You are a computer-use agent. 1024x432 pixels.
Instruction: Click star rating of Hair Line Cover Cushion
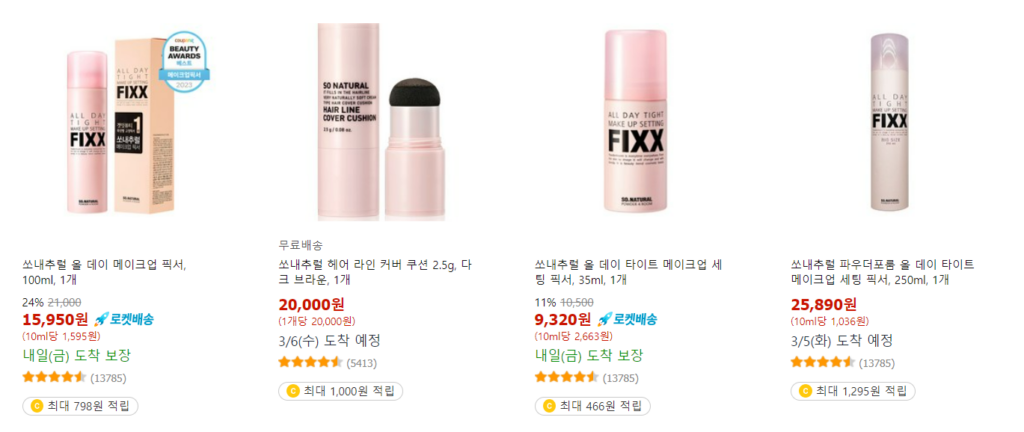pyautogui.click(x=310, y=362)
